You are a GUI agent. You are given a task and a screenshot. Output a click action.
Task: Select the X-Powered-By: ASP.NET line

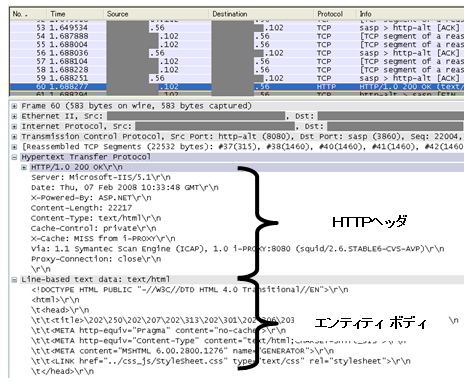coord(91,198)
